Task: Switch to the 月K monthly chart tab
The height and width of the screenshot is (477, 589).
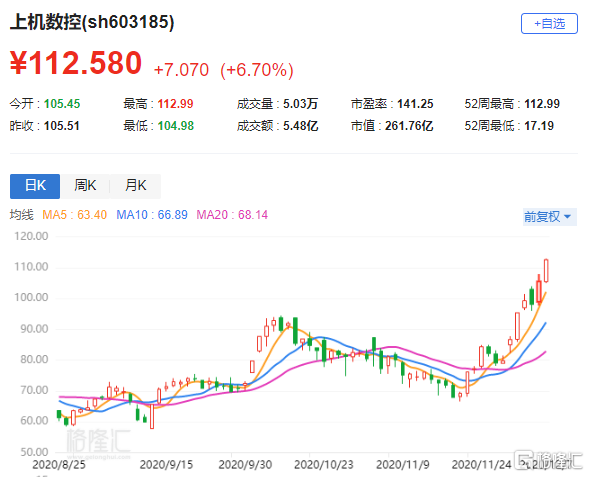Action: pos(136,186)
